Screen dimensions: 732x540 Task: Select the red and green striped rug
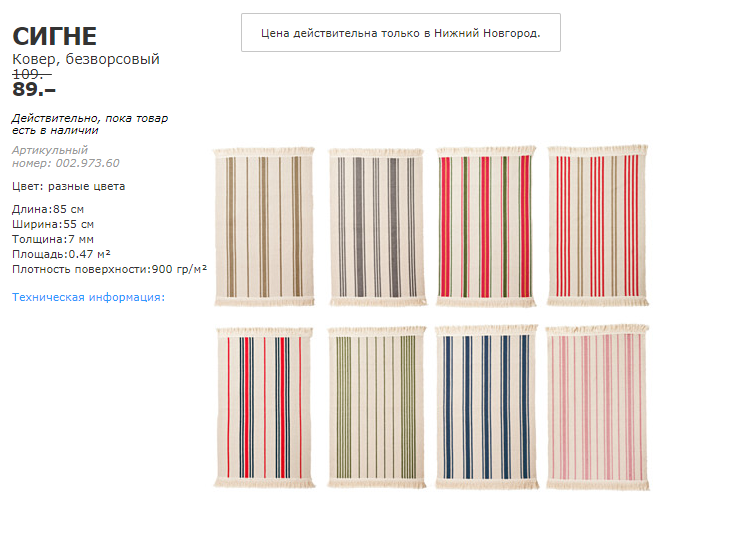click(x=486, y=226)
